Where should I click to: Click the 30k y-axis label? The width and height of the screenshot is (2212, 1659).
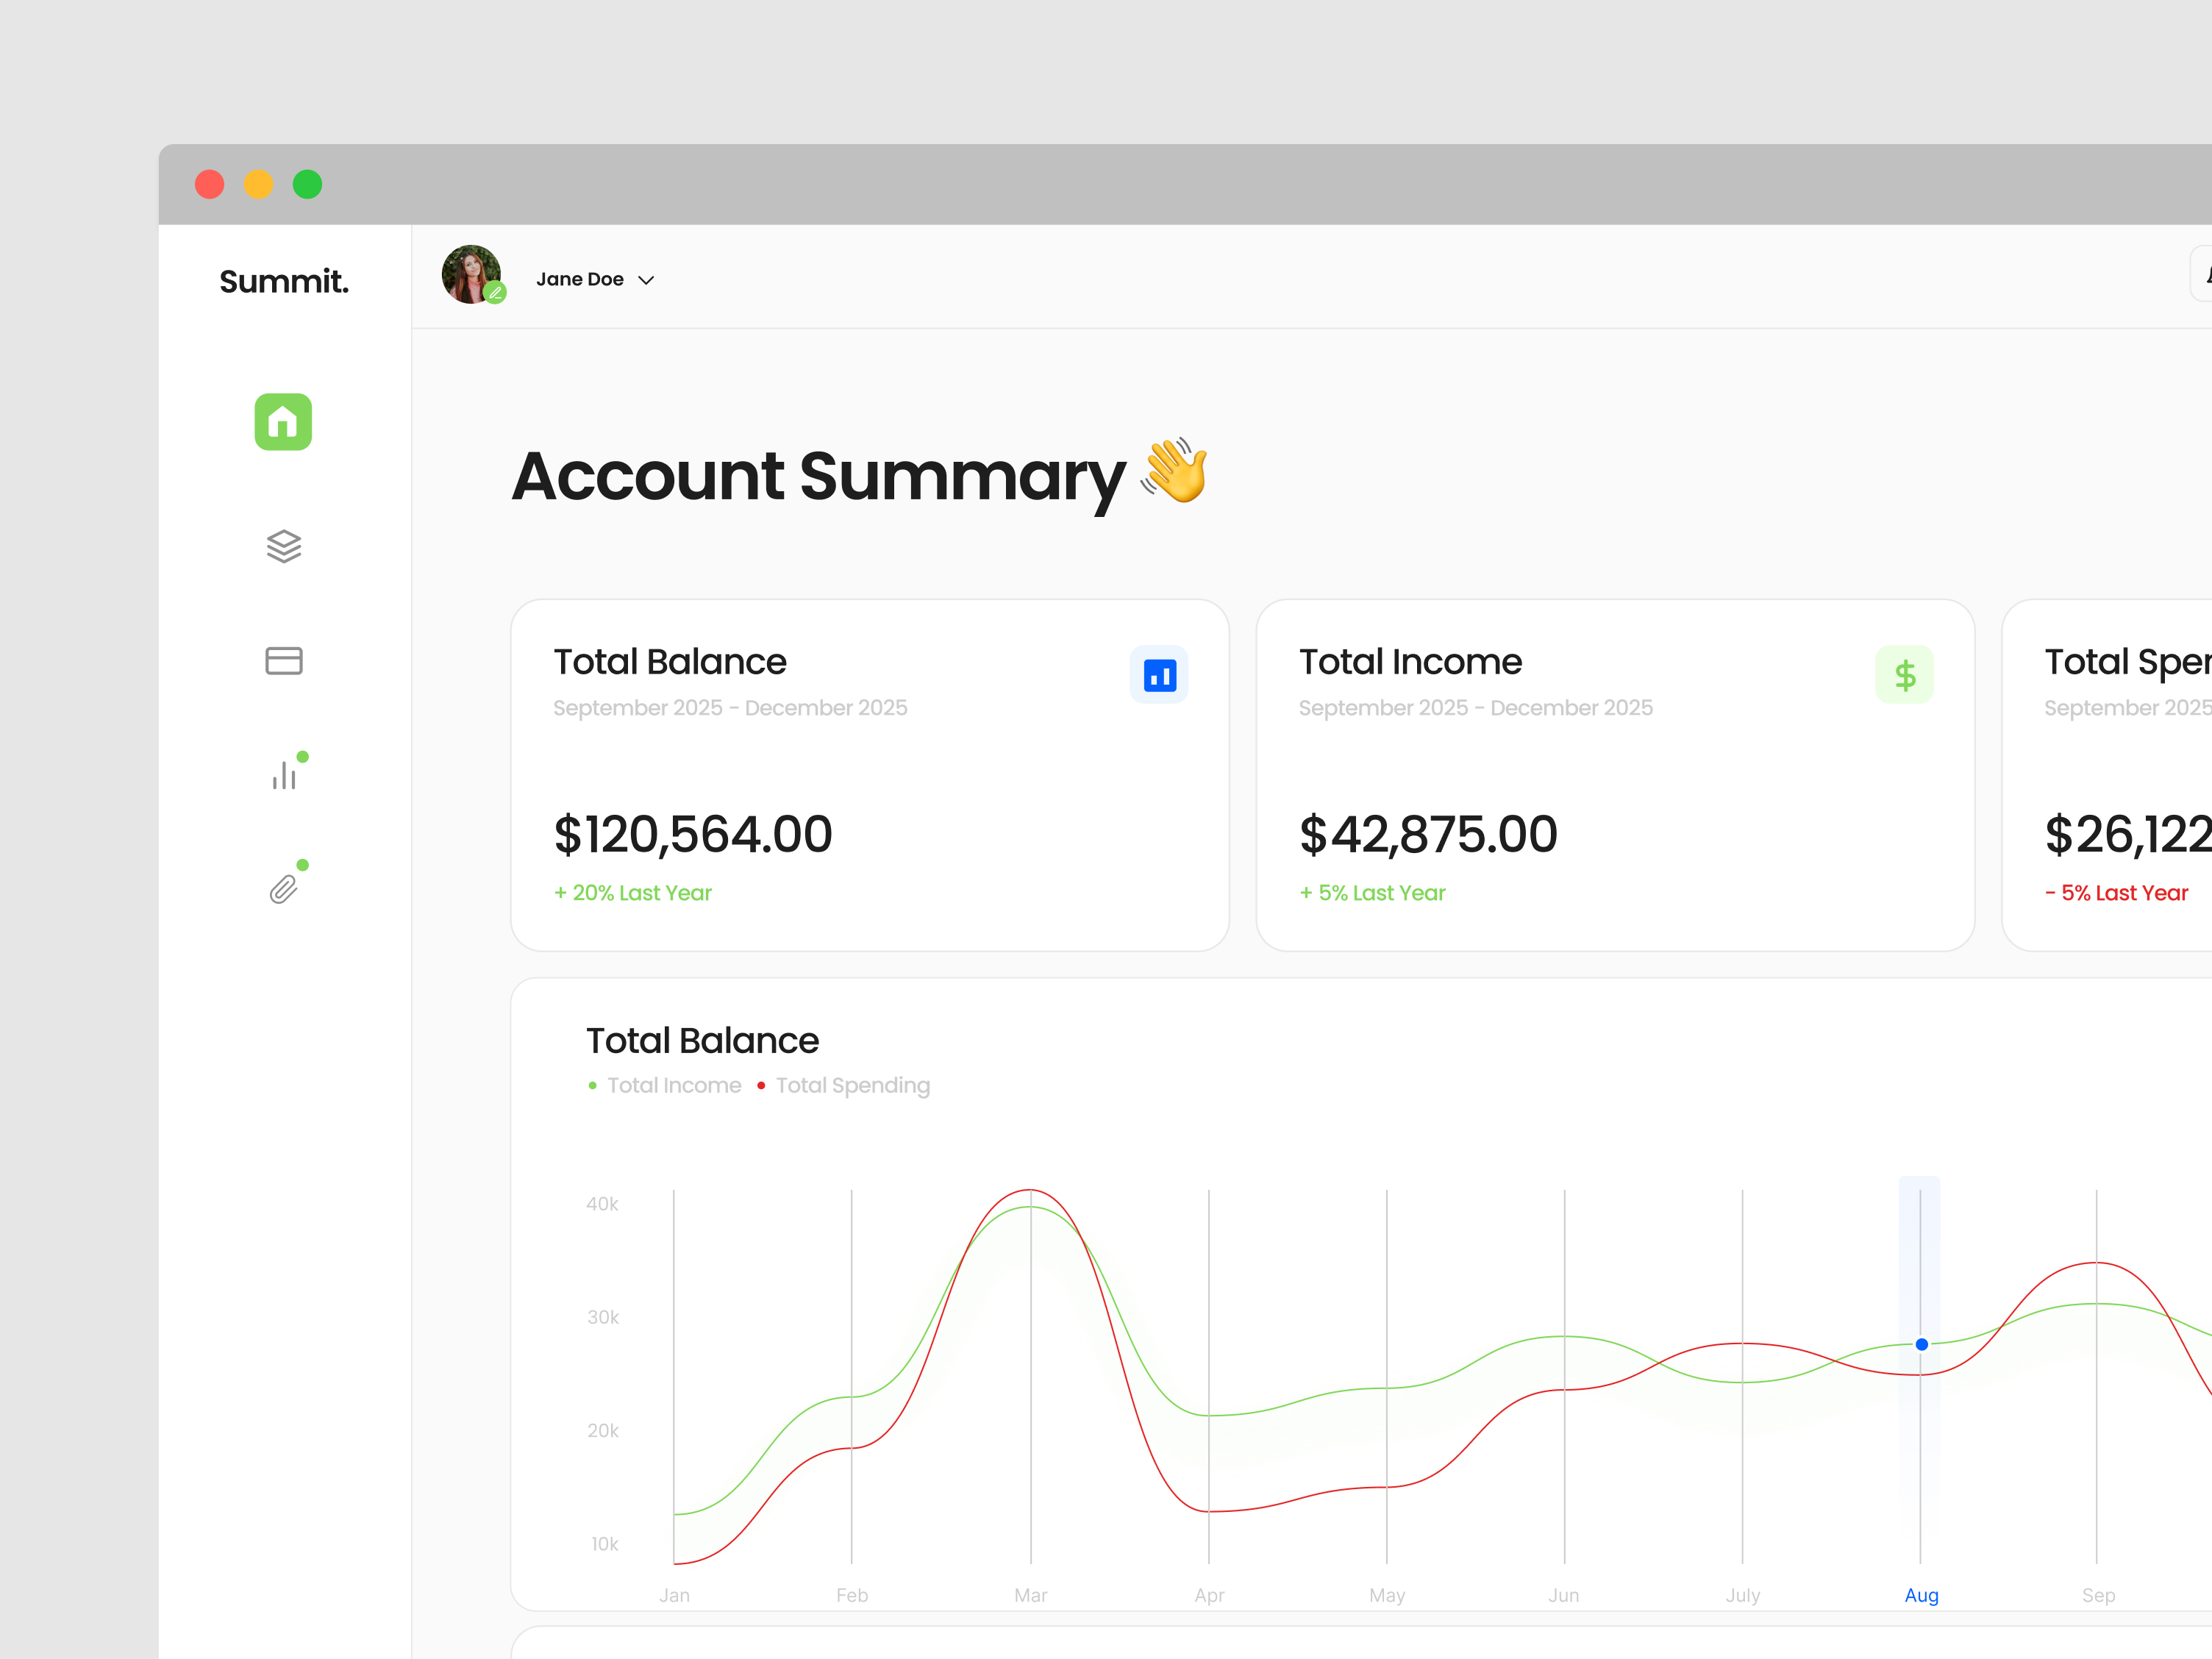[603, 1317]
